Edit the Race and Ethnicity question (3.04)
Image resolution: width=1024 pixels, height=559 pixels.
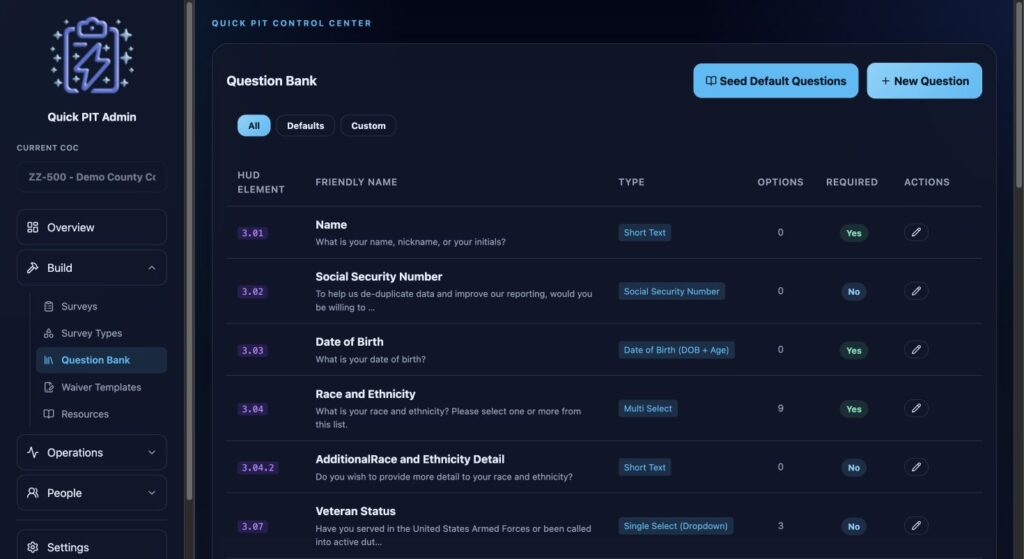point(916,408)
